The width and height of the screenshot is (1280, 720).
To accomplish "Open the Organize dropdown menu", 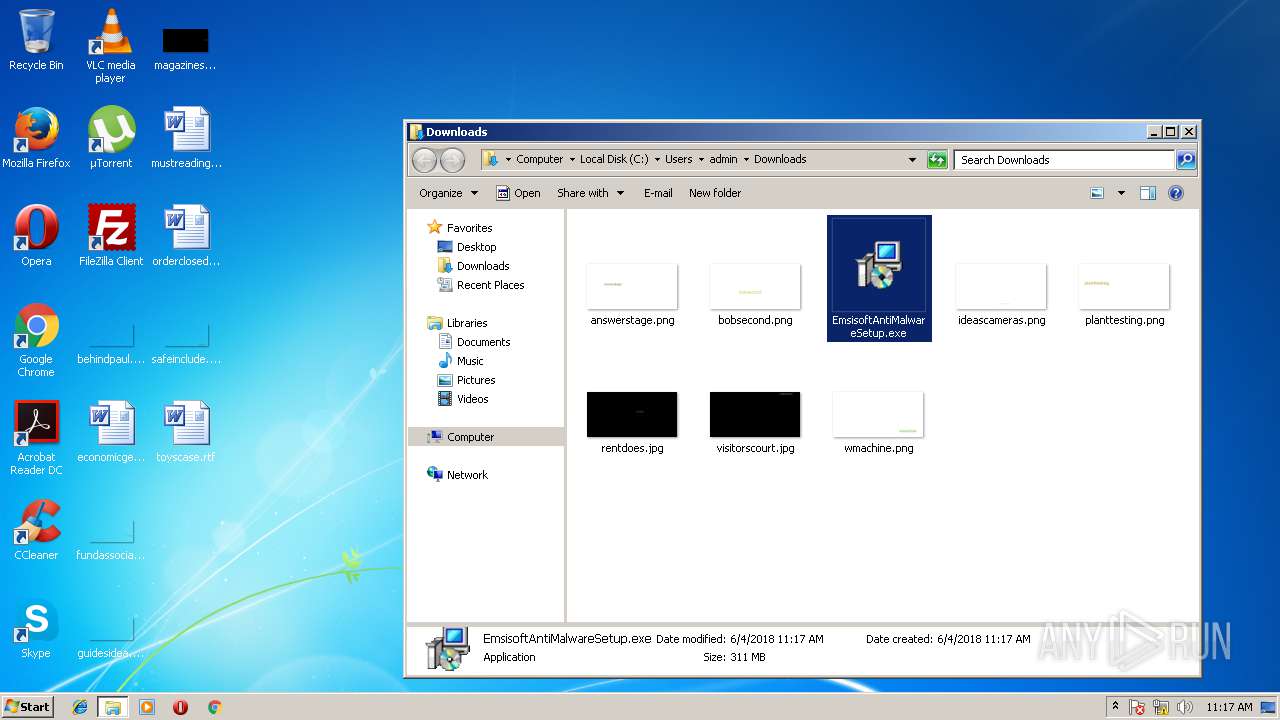I will click(448, 193).
